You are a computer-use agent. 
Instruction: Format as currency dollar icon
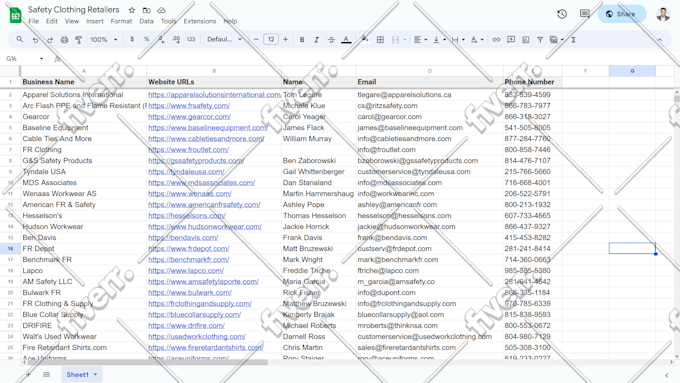pyautogui.click(x=132, y=39)
